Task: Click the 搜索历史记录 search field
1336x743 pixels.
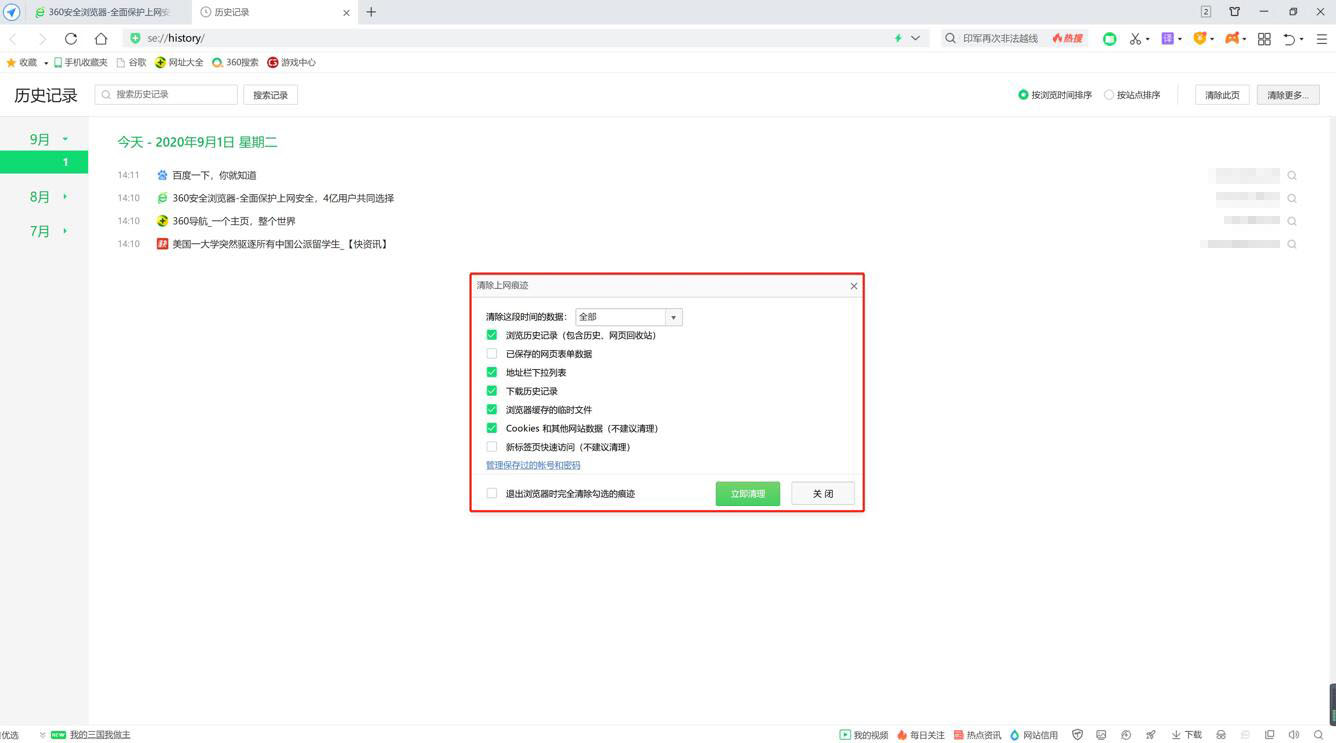Action: [166, 94]
